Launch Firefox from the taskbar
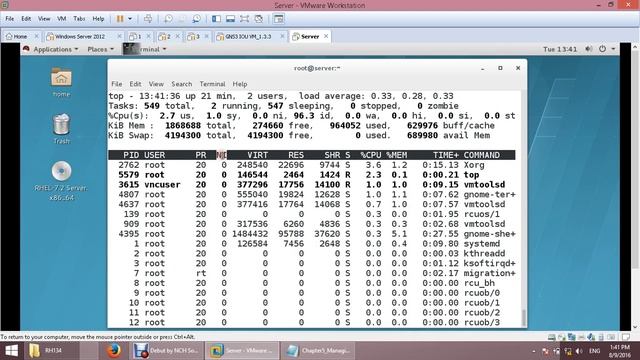The width and height of the screenshot is (640, 360). click(x=114, y=351)
